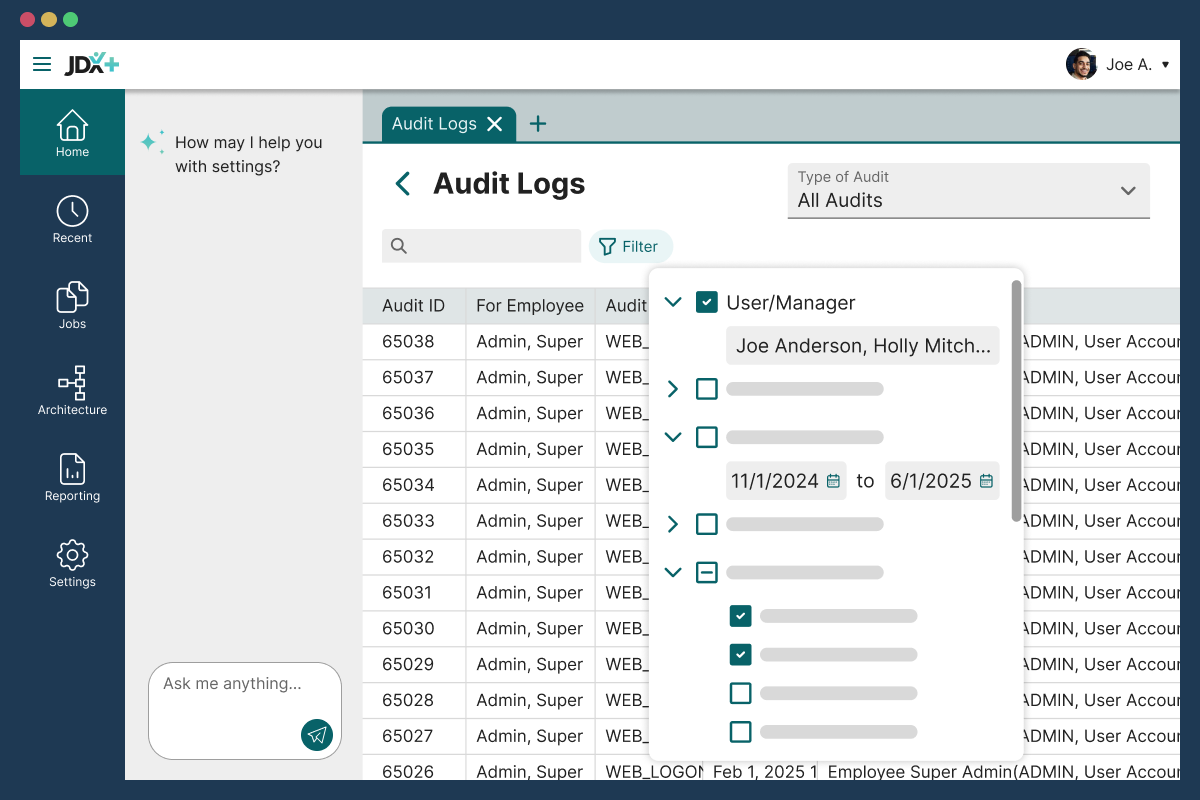The width and height of the screenshot is (1200, 800).
Task: Click the Filter button
Action: [630, 246]
